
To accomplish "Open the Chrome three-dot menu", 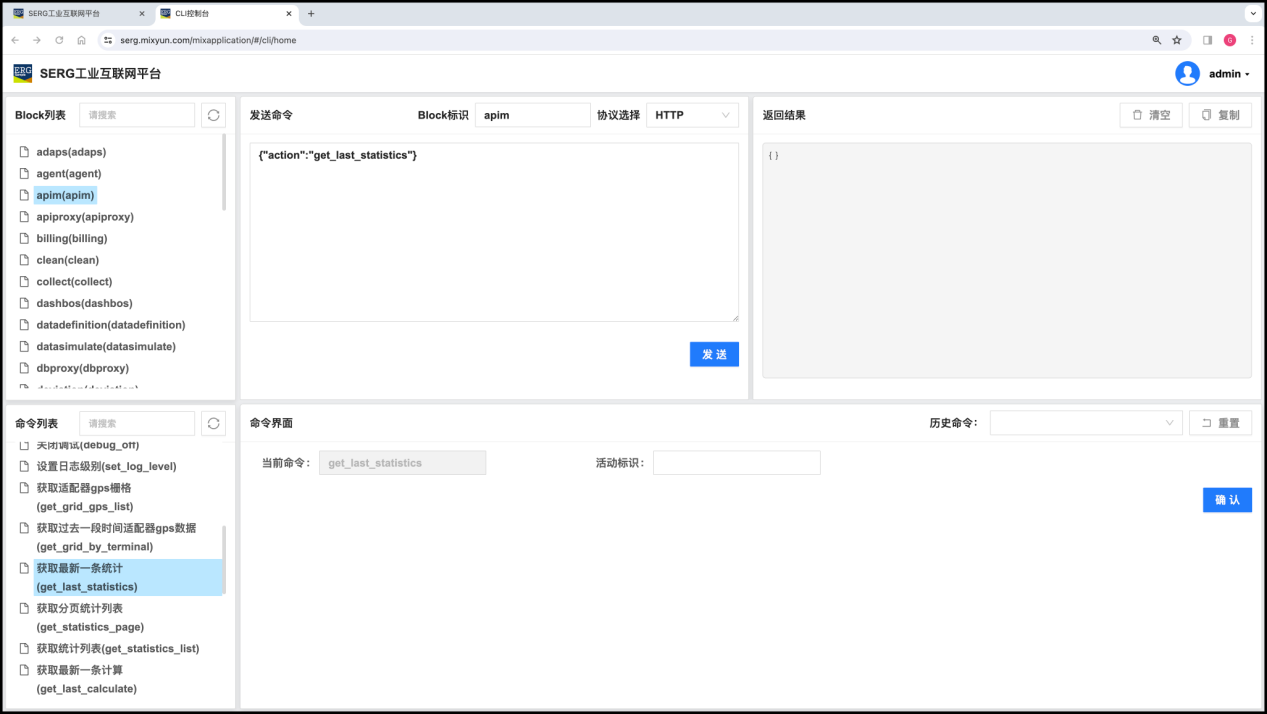I will [1251, 40].
